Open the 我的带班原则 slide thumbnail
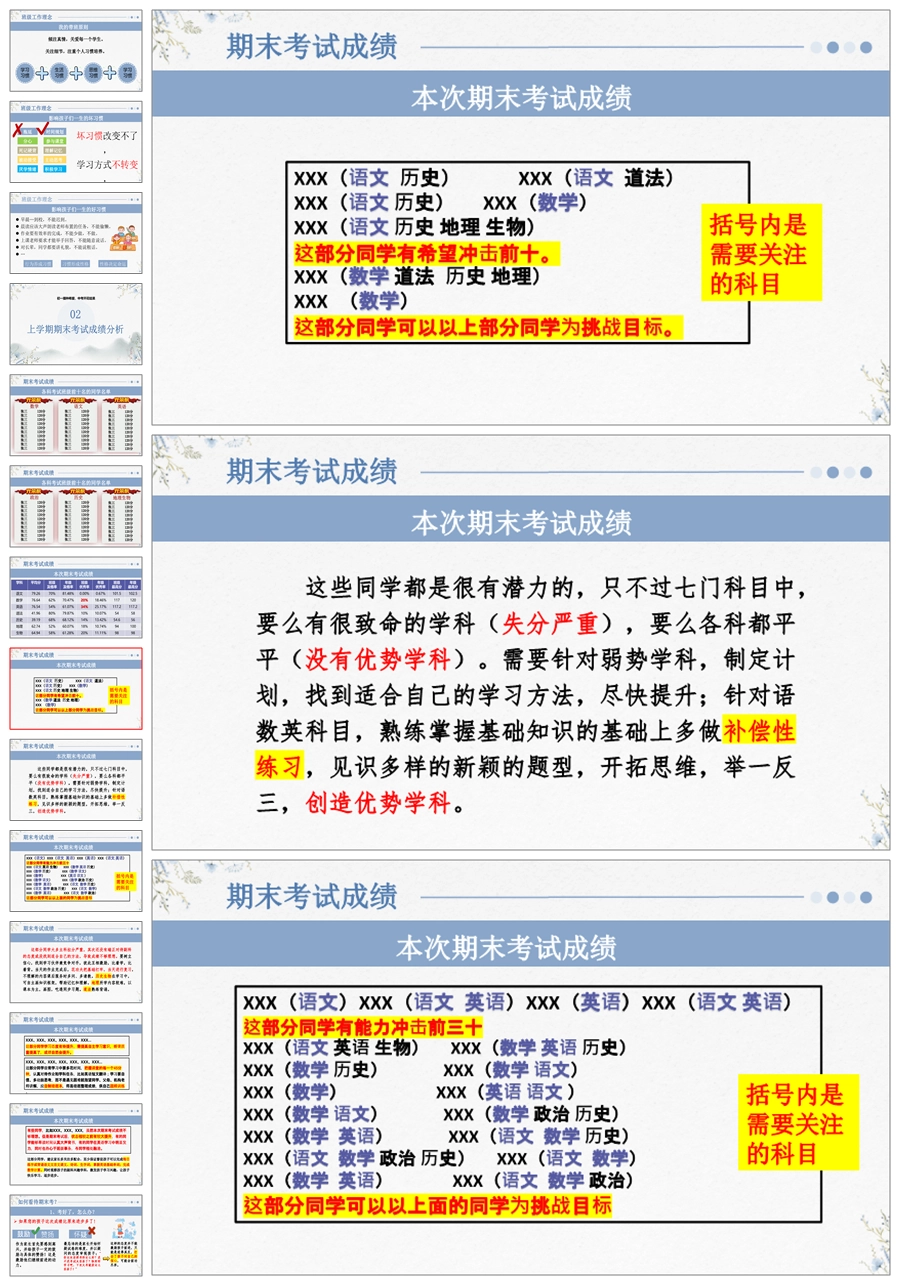The image size is (900, 1286). tap(76, 51)
